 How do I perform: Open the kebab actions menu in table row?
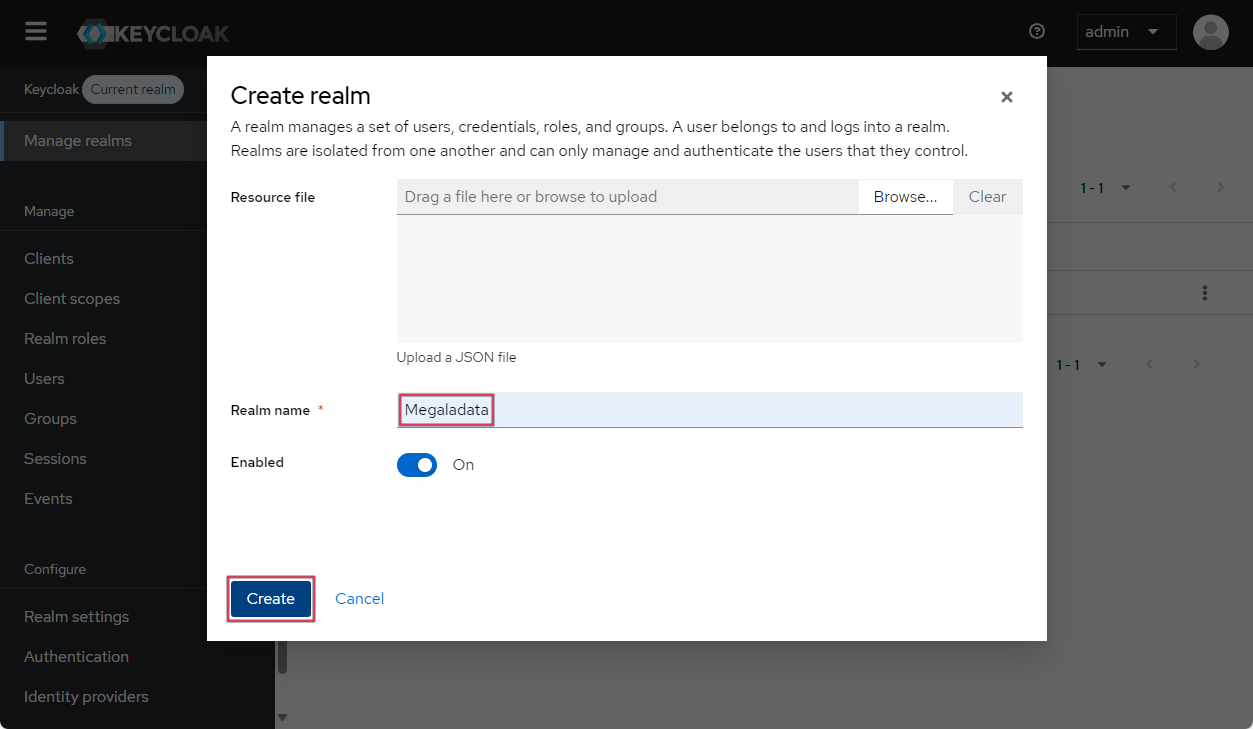[x=1205, y=293]
